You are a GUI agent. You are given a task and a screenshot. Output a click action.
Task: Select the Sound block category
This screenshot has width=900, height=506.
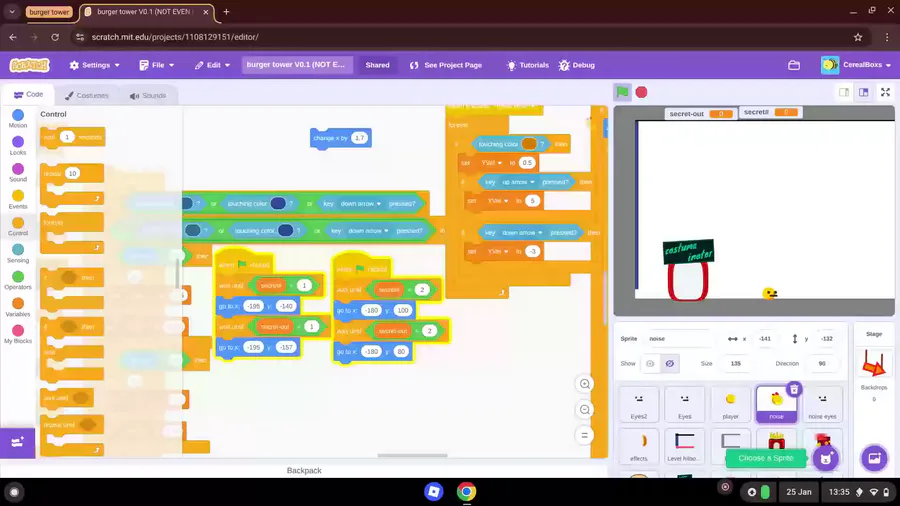point(18,173)
